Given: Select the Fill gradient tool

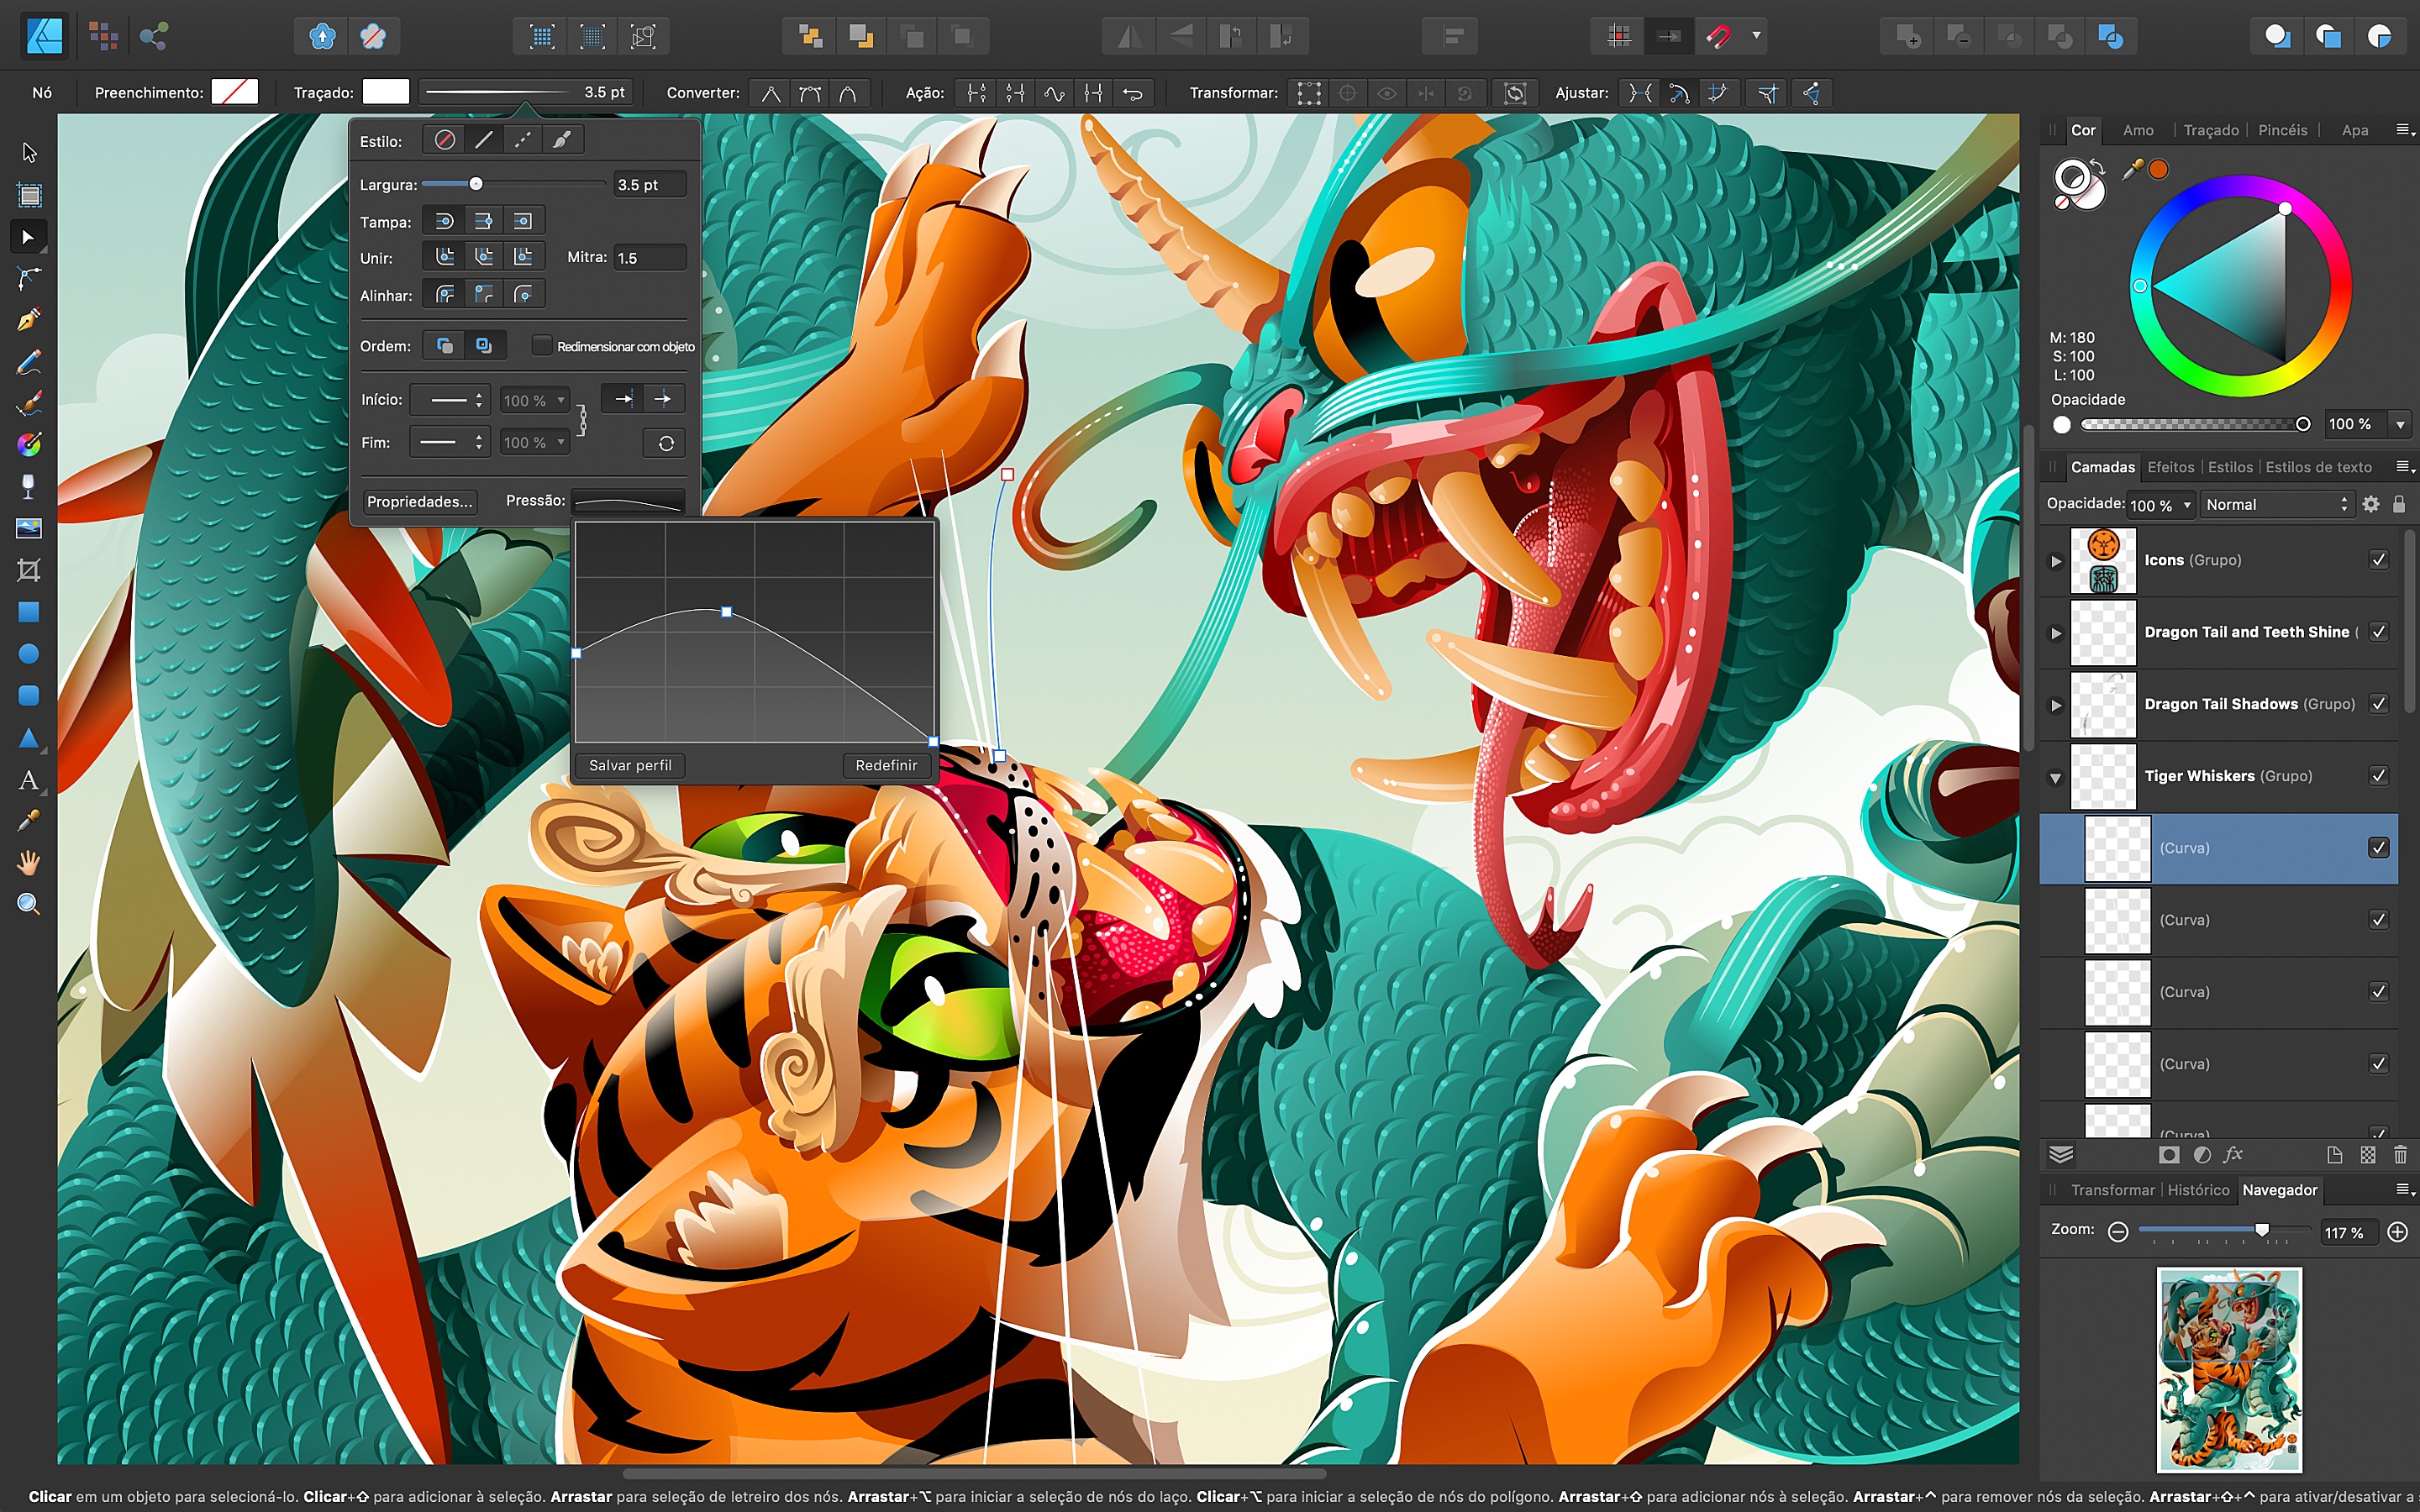Looking at the screenshot, I should coord(29,445).
